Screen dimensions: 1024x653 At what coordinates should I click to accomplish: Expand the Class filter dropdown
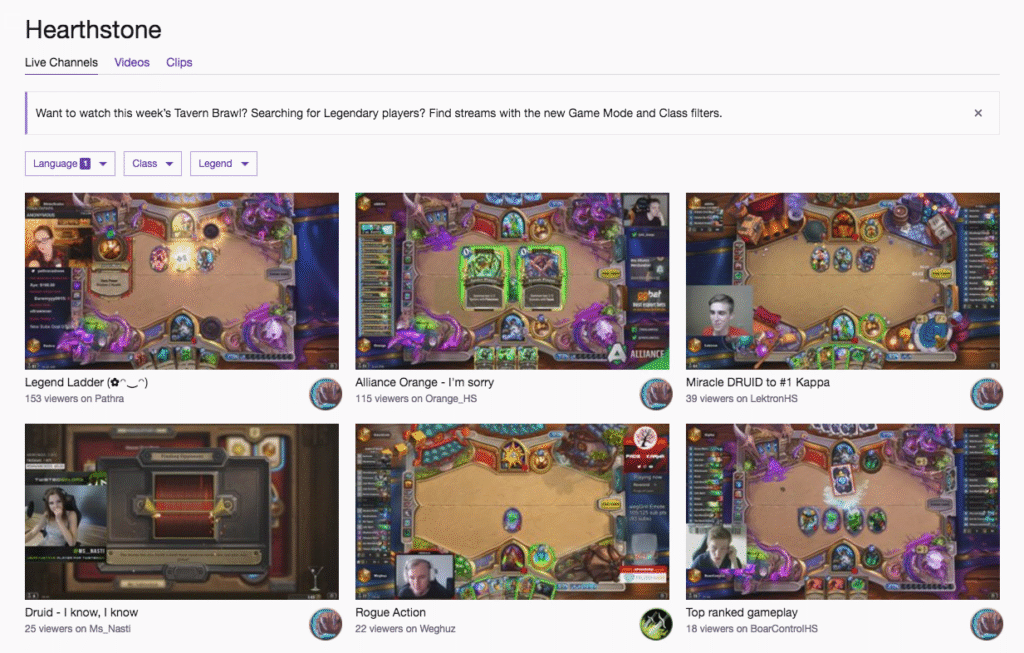[152, 163]
